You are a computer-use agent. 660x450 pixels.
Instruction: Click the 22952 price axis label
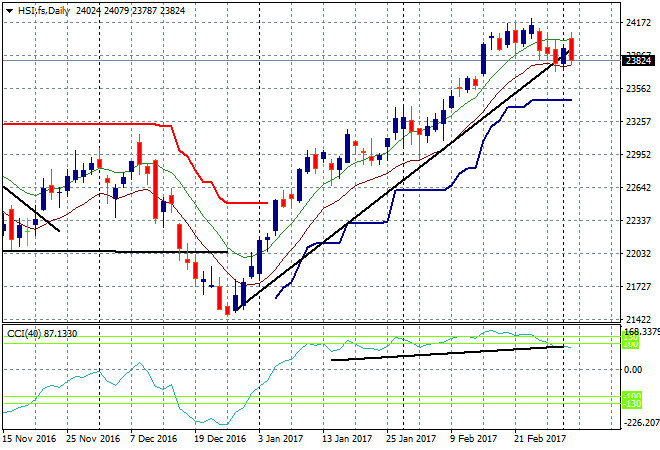(638, 155)
